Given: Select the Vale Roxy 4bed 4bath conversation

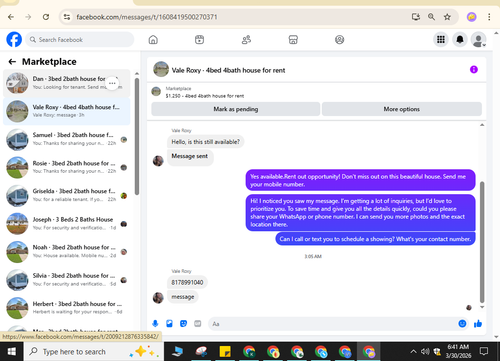Looking at the screenshot, I should 67,111.
